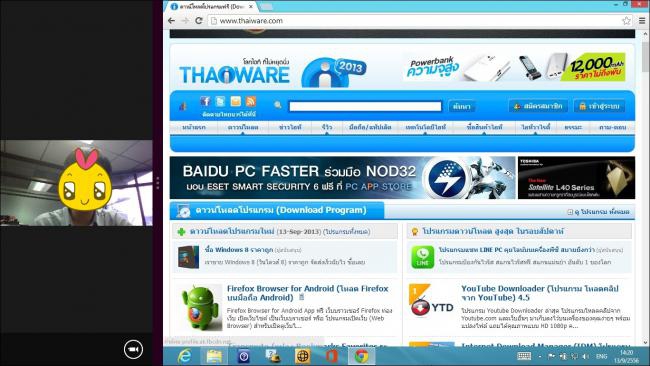Open the taskbar clock showing 14:20
650x366 pixels.
click(x=626, y=356)
